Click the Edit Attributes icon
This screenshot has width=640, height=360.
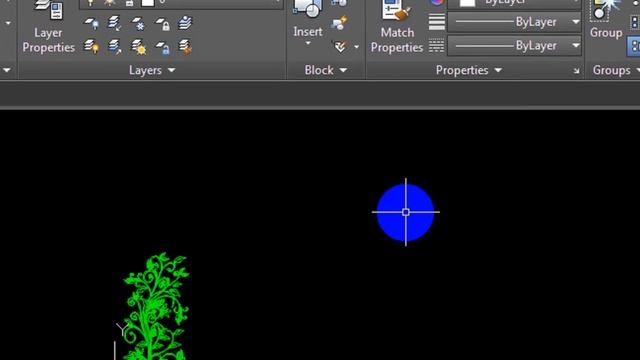[340, 47]
